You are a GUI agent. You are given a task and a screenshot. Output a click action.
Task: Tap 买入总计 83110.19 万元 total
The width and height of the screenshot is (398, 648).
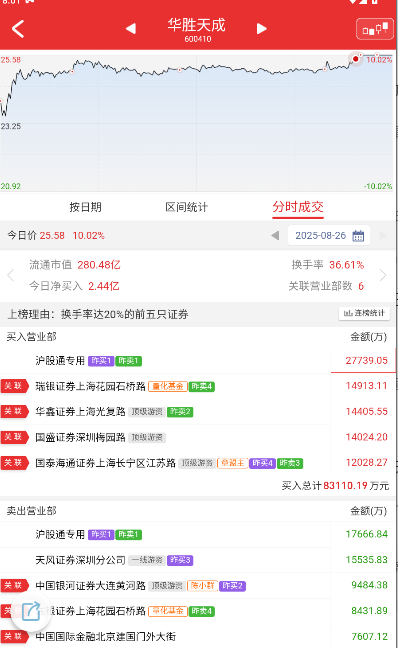tap(335, 486)
